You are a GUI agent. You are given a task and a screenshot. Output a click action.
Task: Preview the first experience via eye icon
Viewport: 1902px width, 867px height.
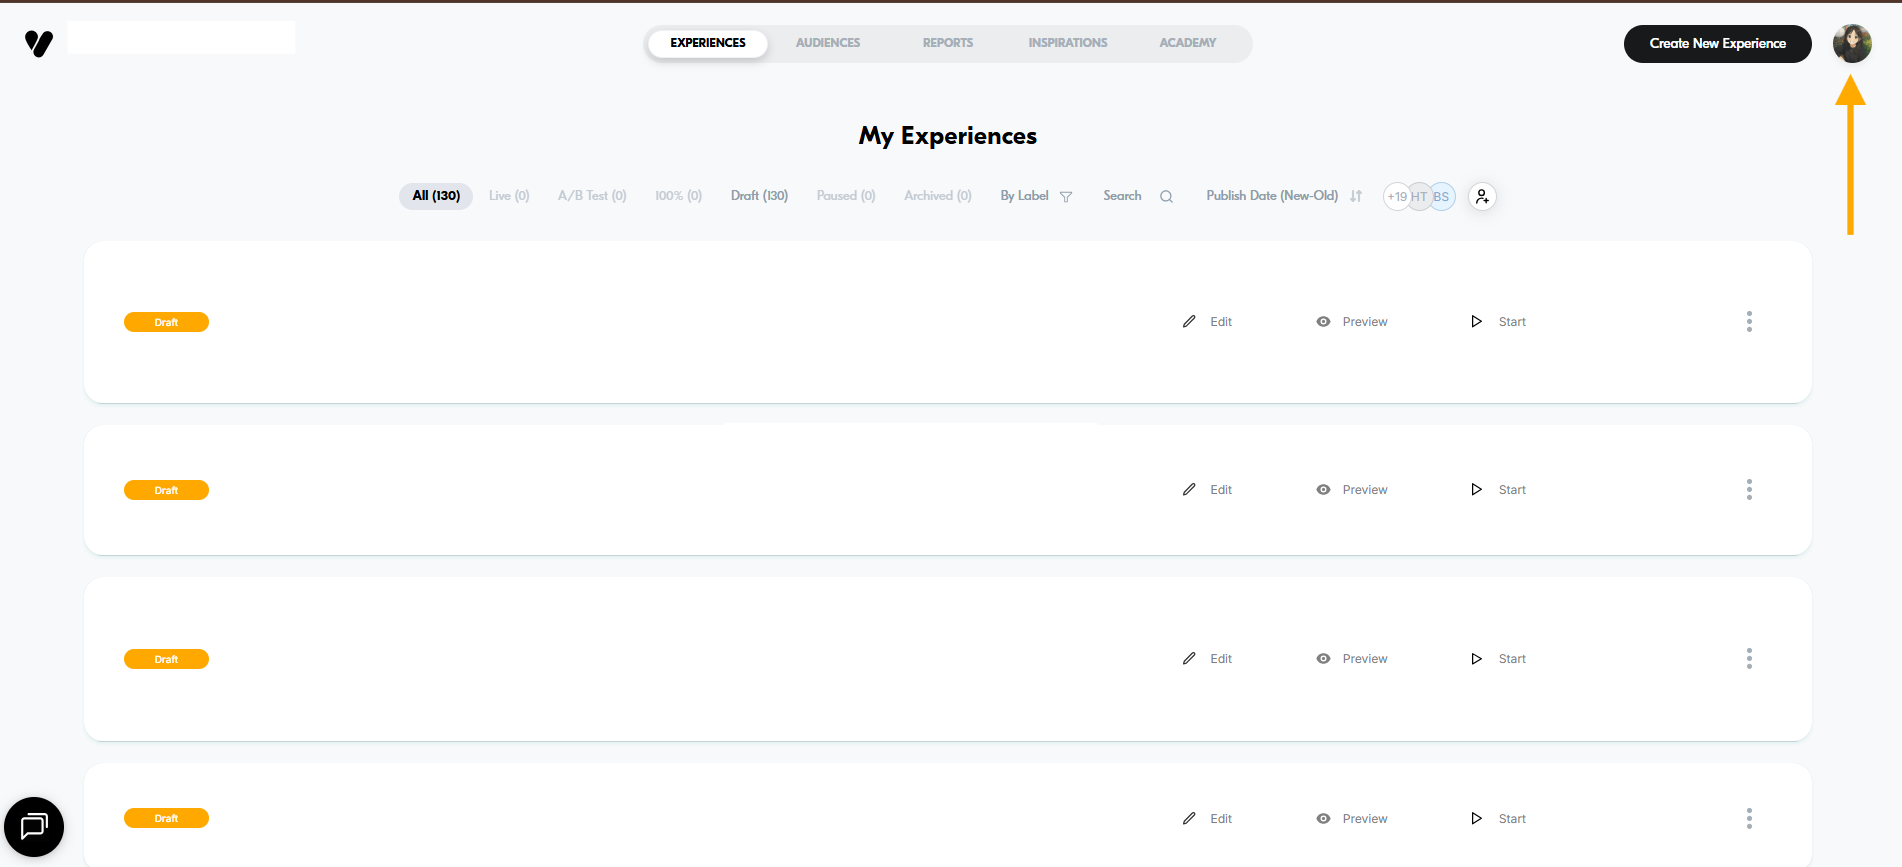pos(1323,322)
